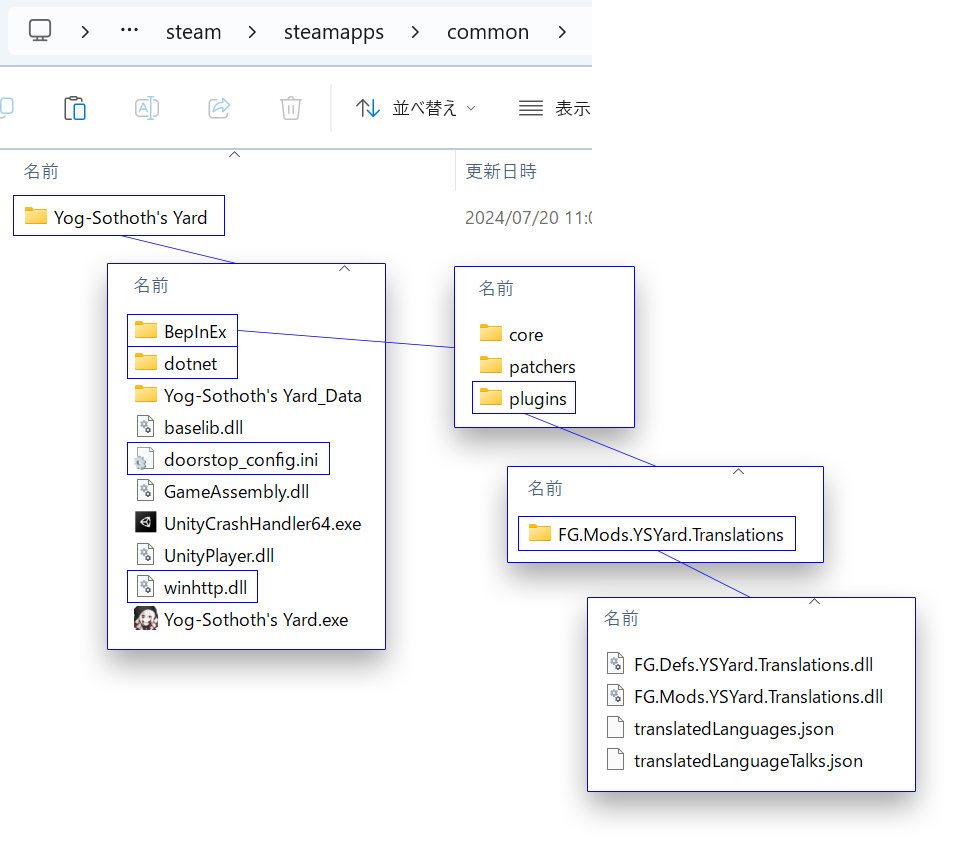Select the FG.Mods.YSYard.Translations folder name
Screen dimensions: 959x859
(670, 535)
